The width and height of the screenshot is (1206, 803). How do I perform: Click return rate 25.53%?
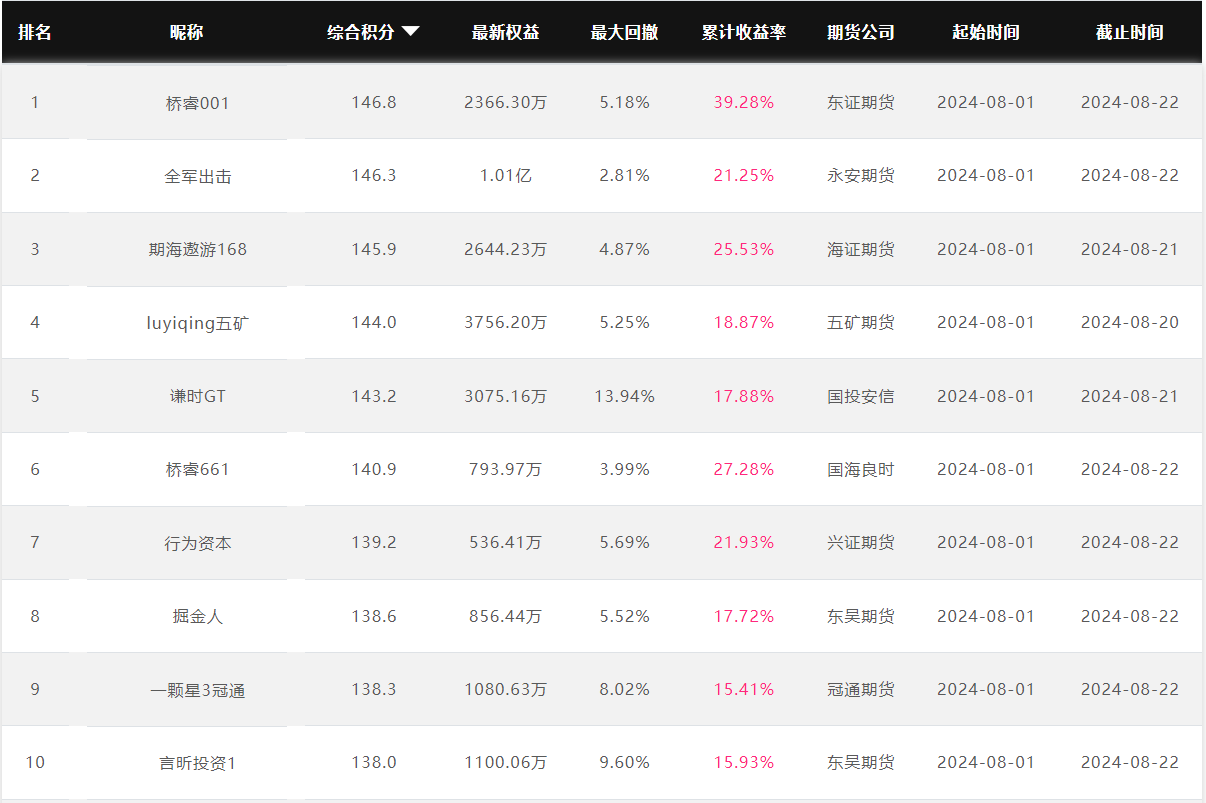point(744,249)
